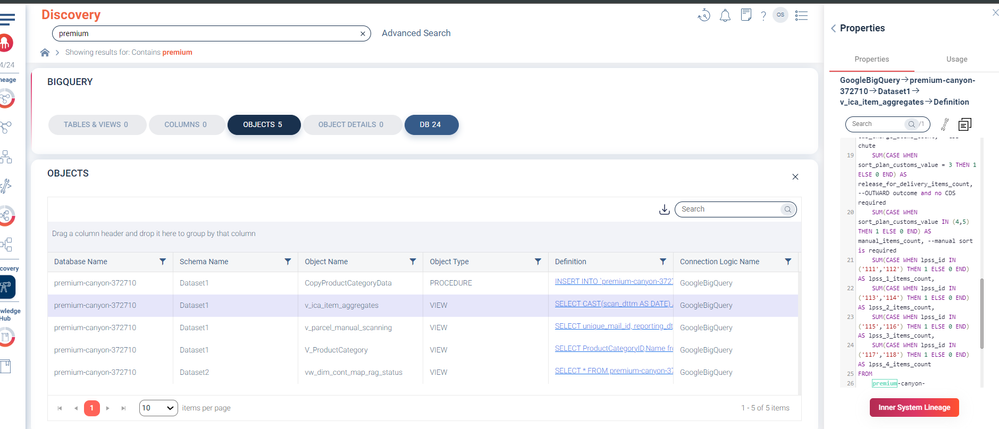Open the notifications bell
The image size is (999, 429).
tap(725, 15)
